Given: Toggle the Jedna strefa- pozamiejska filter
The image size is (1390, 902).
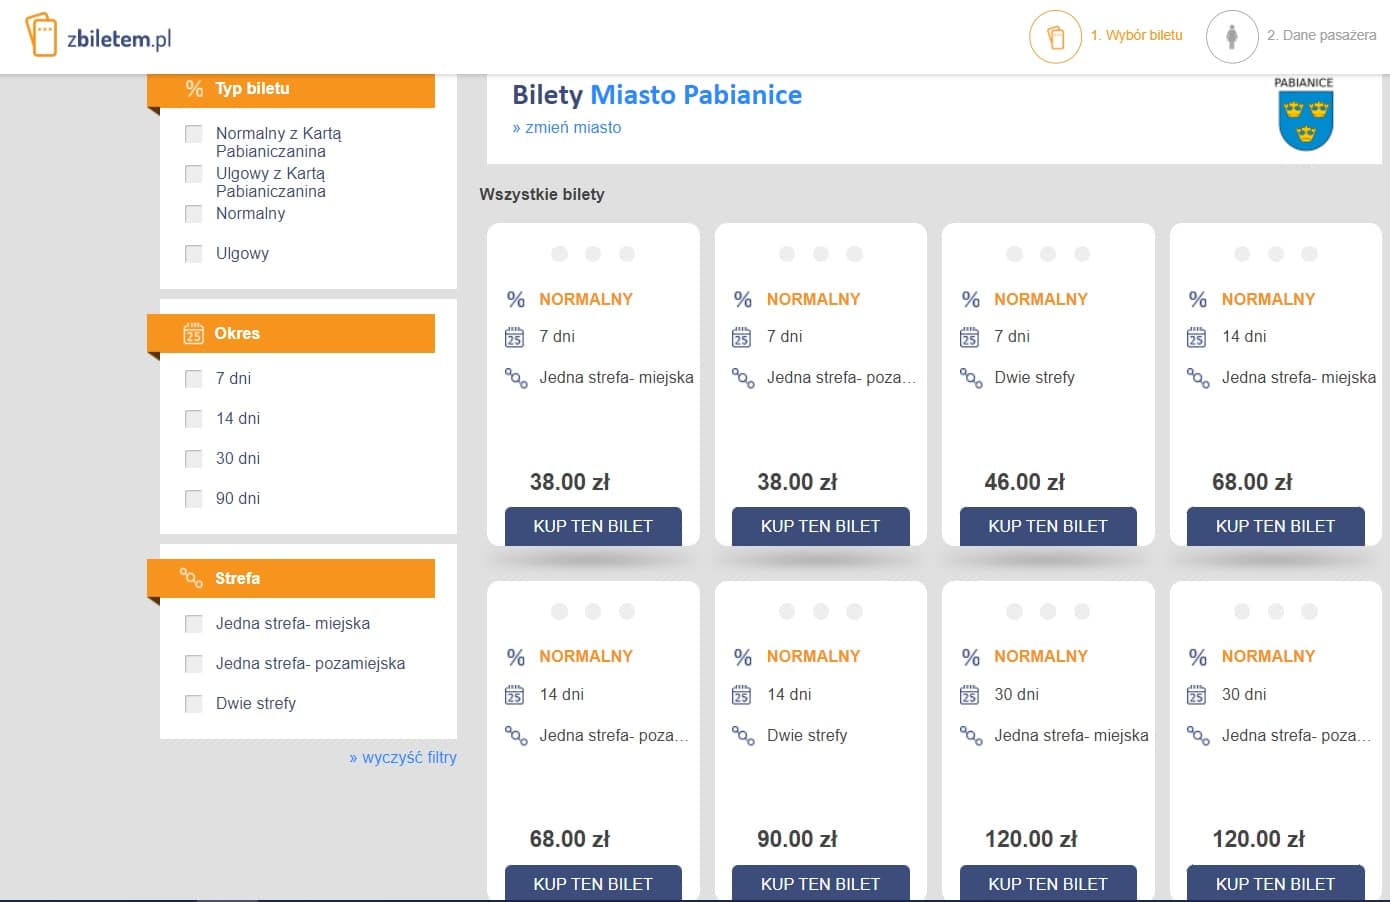Looking at the screenshot, I should click(194, 664).
